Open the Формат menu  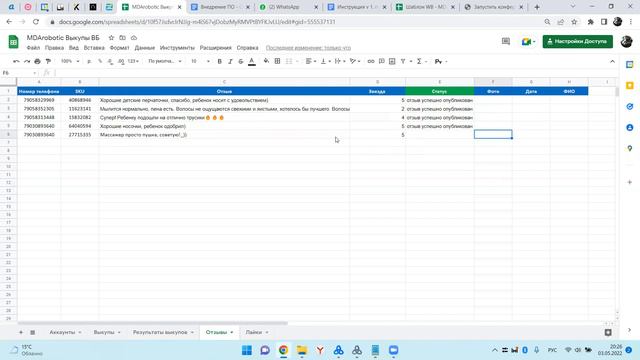click(119, 48)
